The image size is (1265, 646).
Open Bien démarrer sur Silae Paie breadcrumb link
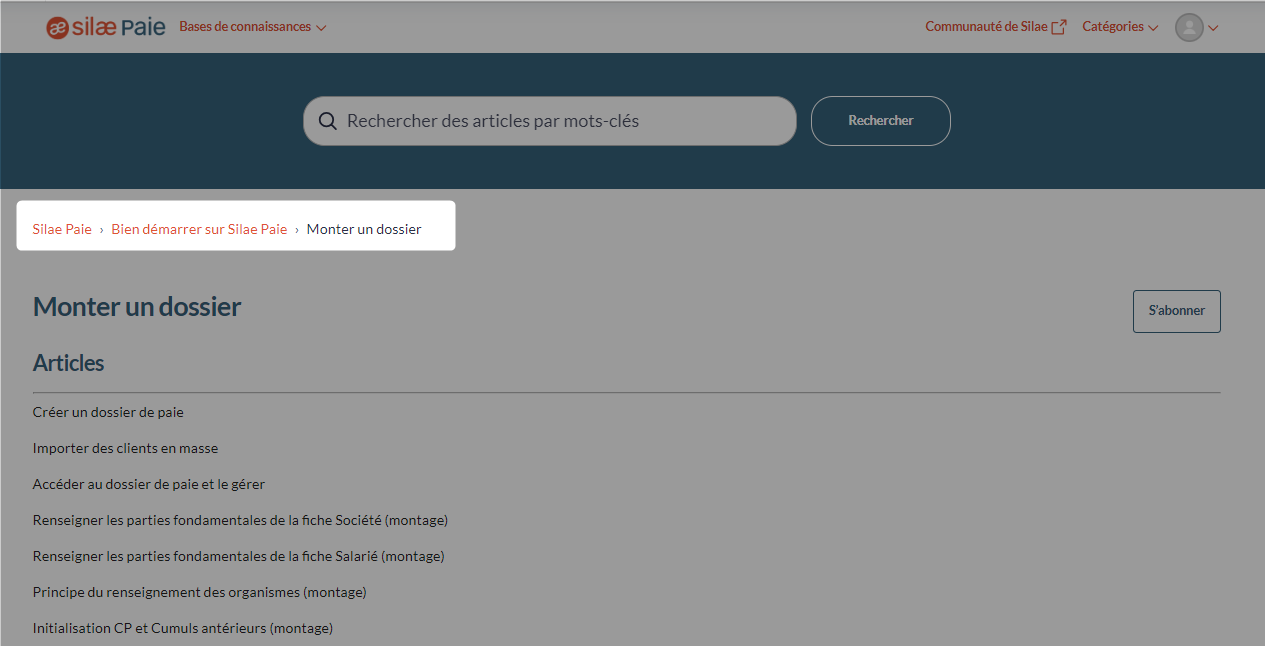(199, 228)
